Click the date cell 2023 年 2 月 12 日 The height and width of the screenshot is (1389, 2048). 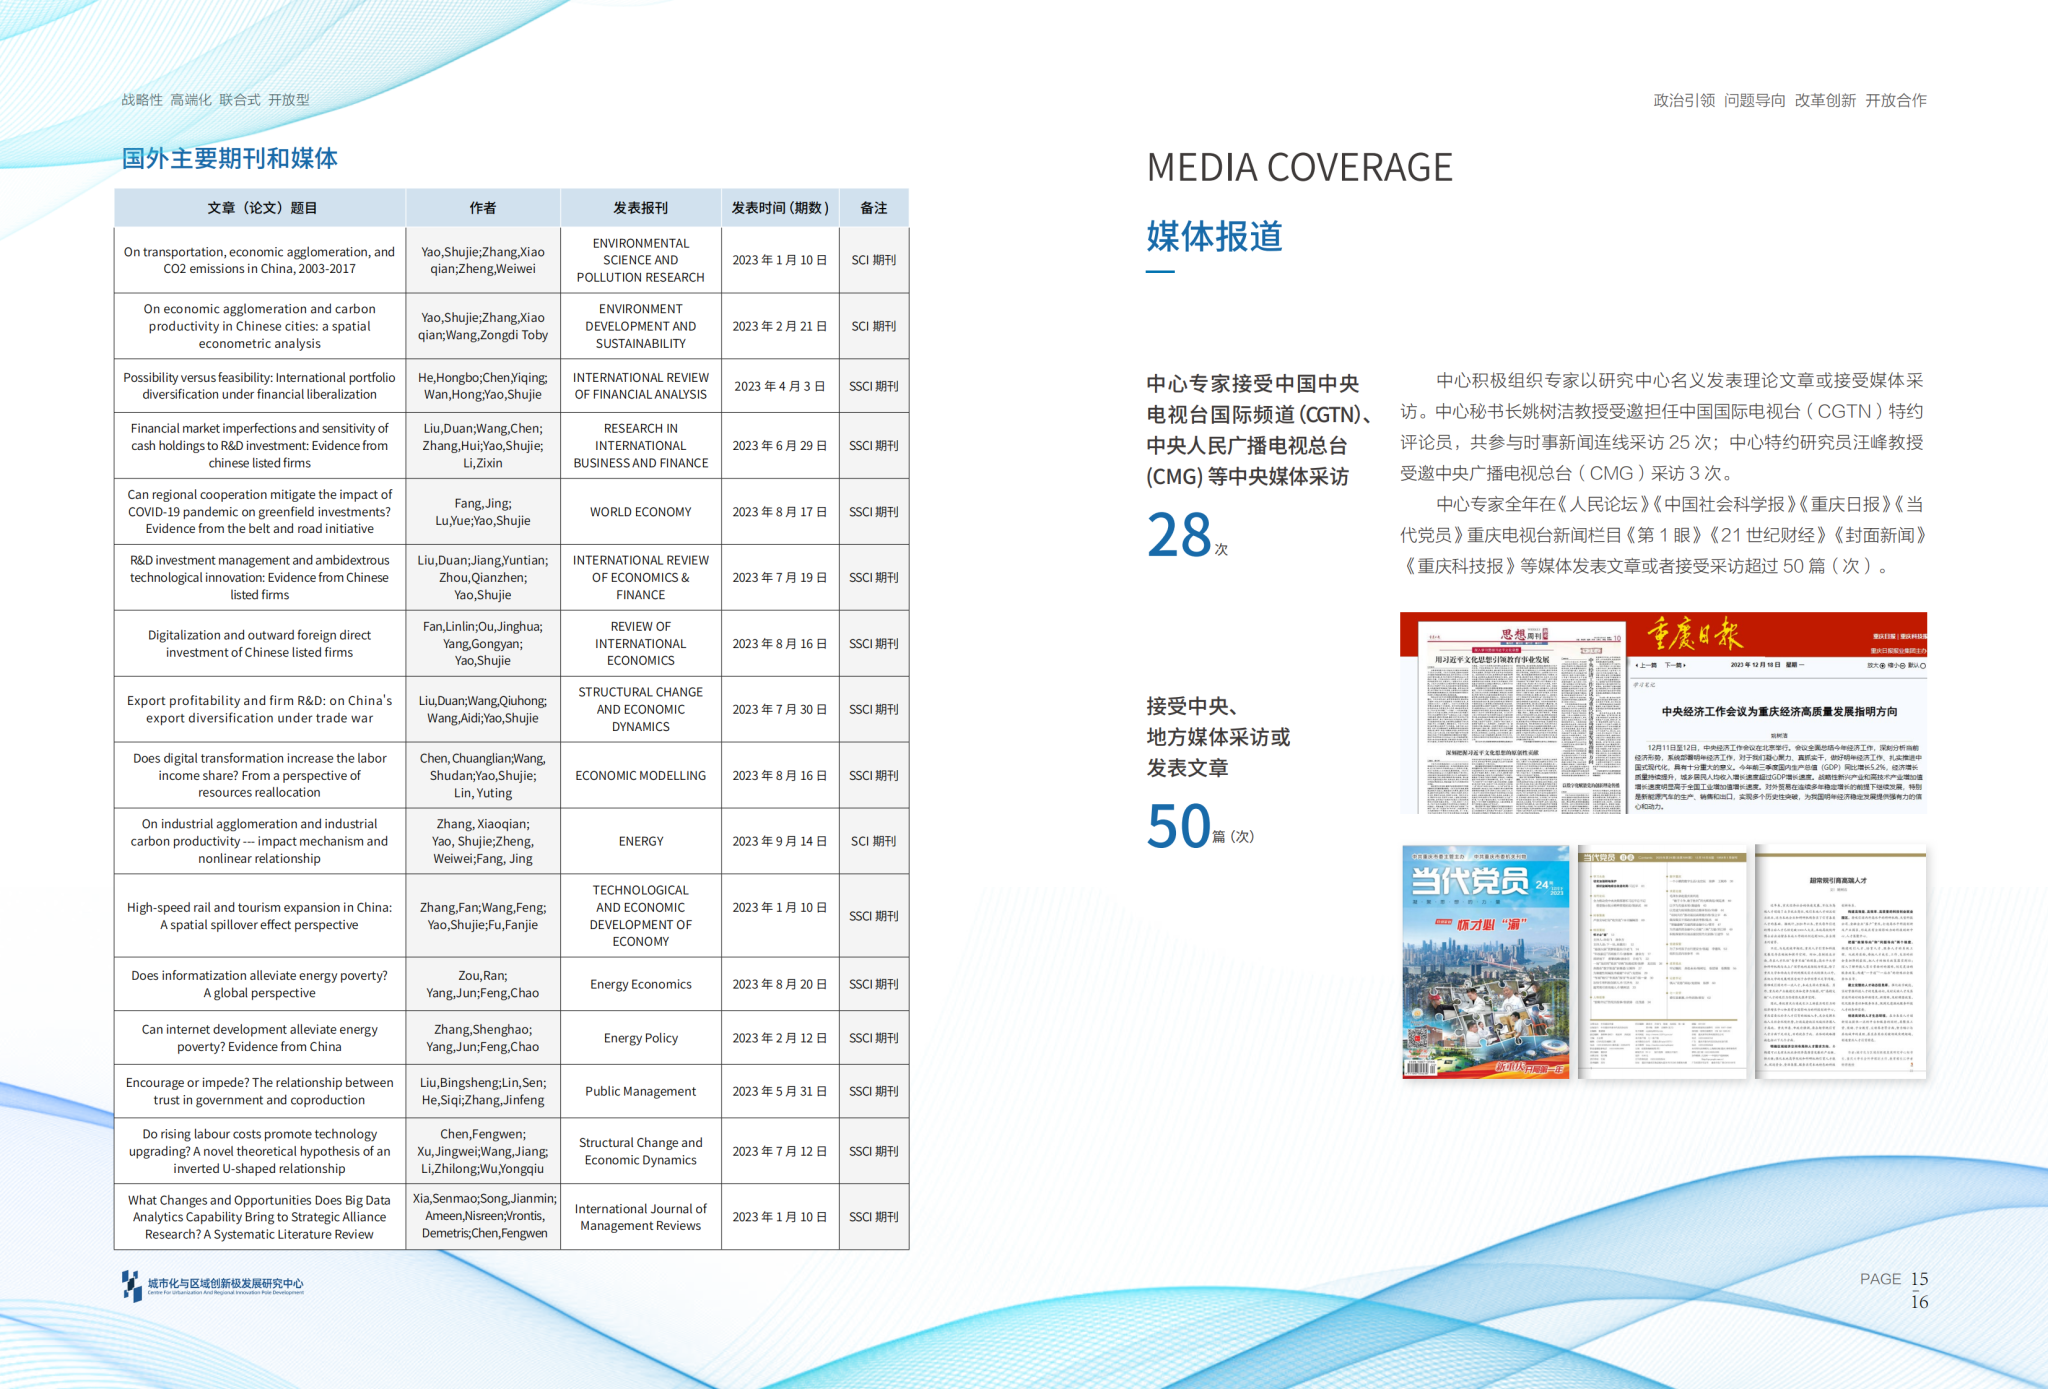click(x=780, y=1039)
